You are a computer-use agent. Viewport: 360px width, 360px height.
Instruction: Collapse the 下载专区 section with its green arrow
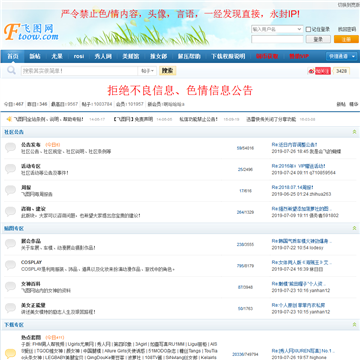coord(354,324)
